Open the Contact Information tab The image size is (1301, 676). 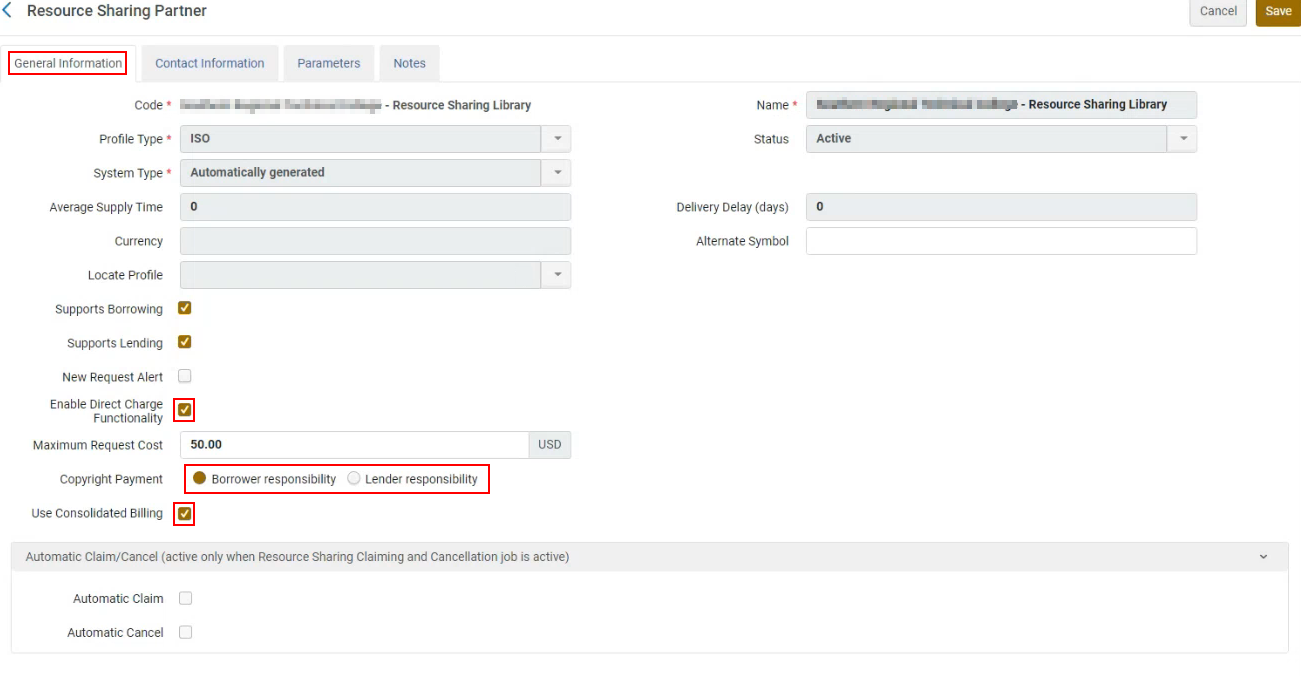(x=209, y=63)
